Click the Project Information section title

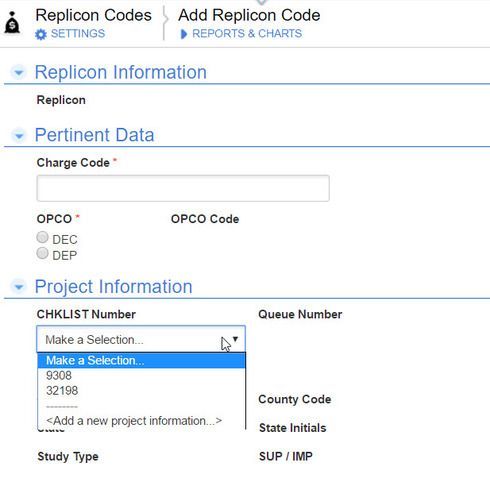114,287
